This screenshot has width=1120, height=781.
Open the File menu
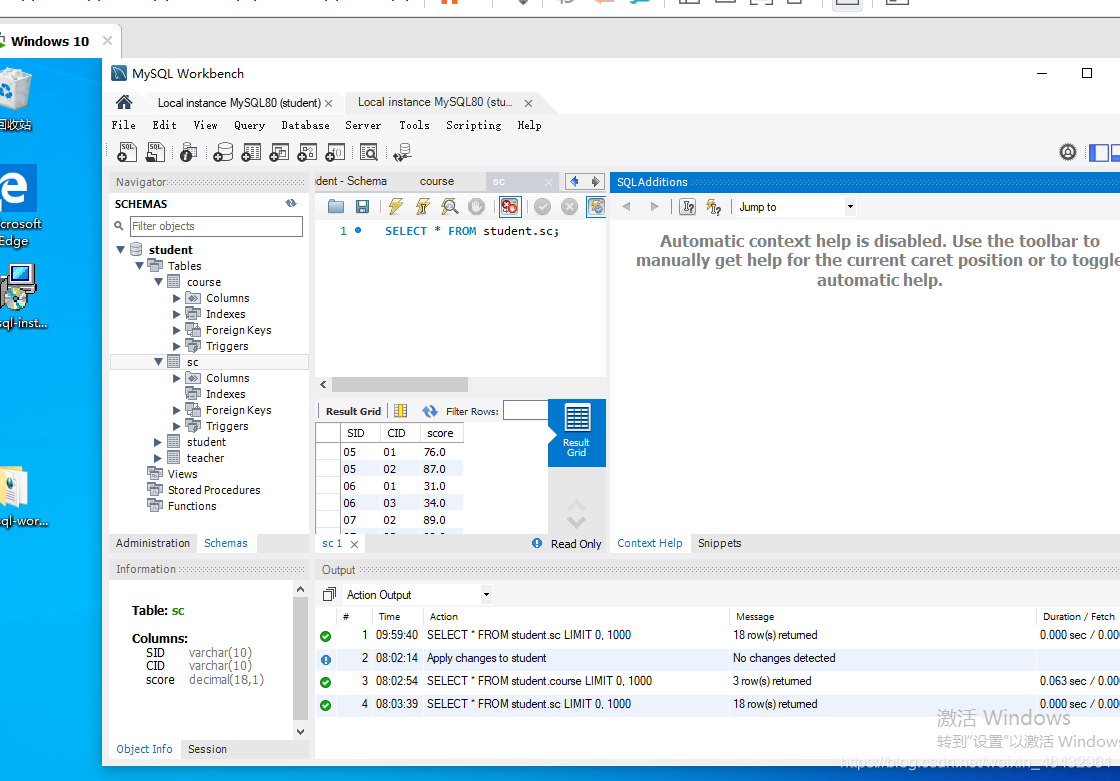click(x=124, y=125)
